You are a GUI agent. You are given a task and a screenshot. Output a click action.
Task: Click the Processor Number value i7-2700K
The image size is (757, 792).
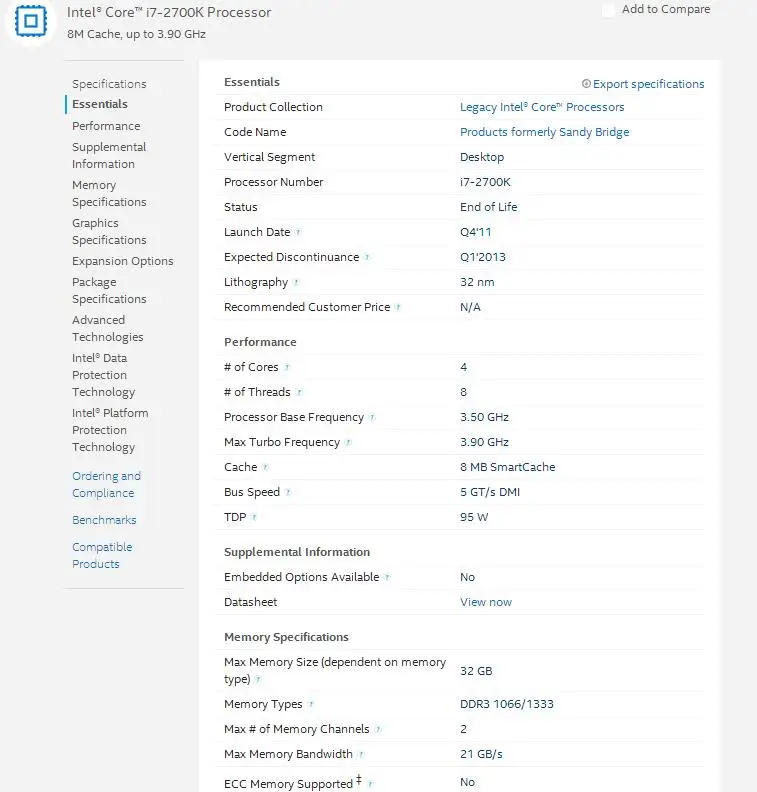point(485,182)
